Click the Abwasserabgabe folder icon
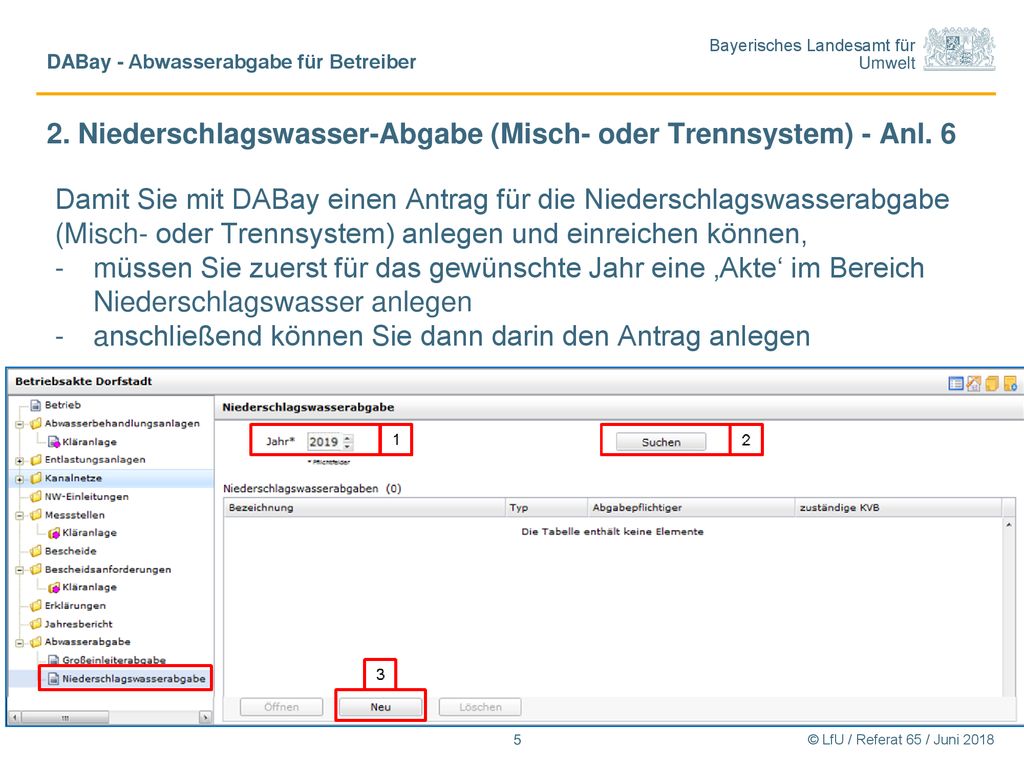Image resolution: width=1024 pixels, height=768 pixels. (x=36, y=642)
